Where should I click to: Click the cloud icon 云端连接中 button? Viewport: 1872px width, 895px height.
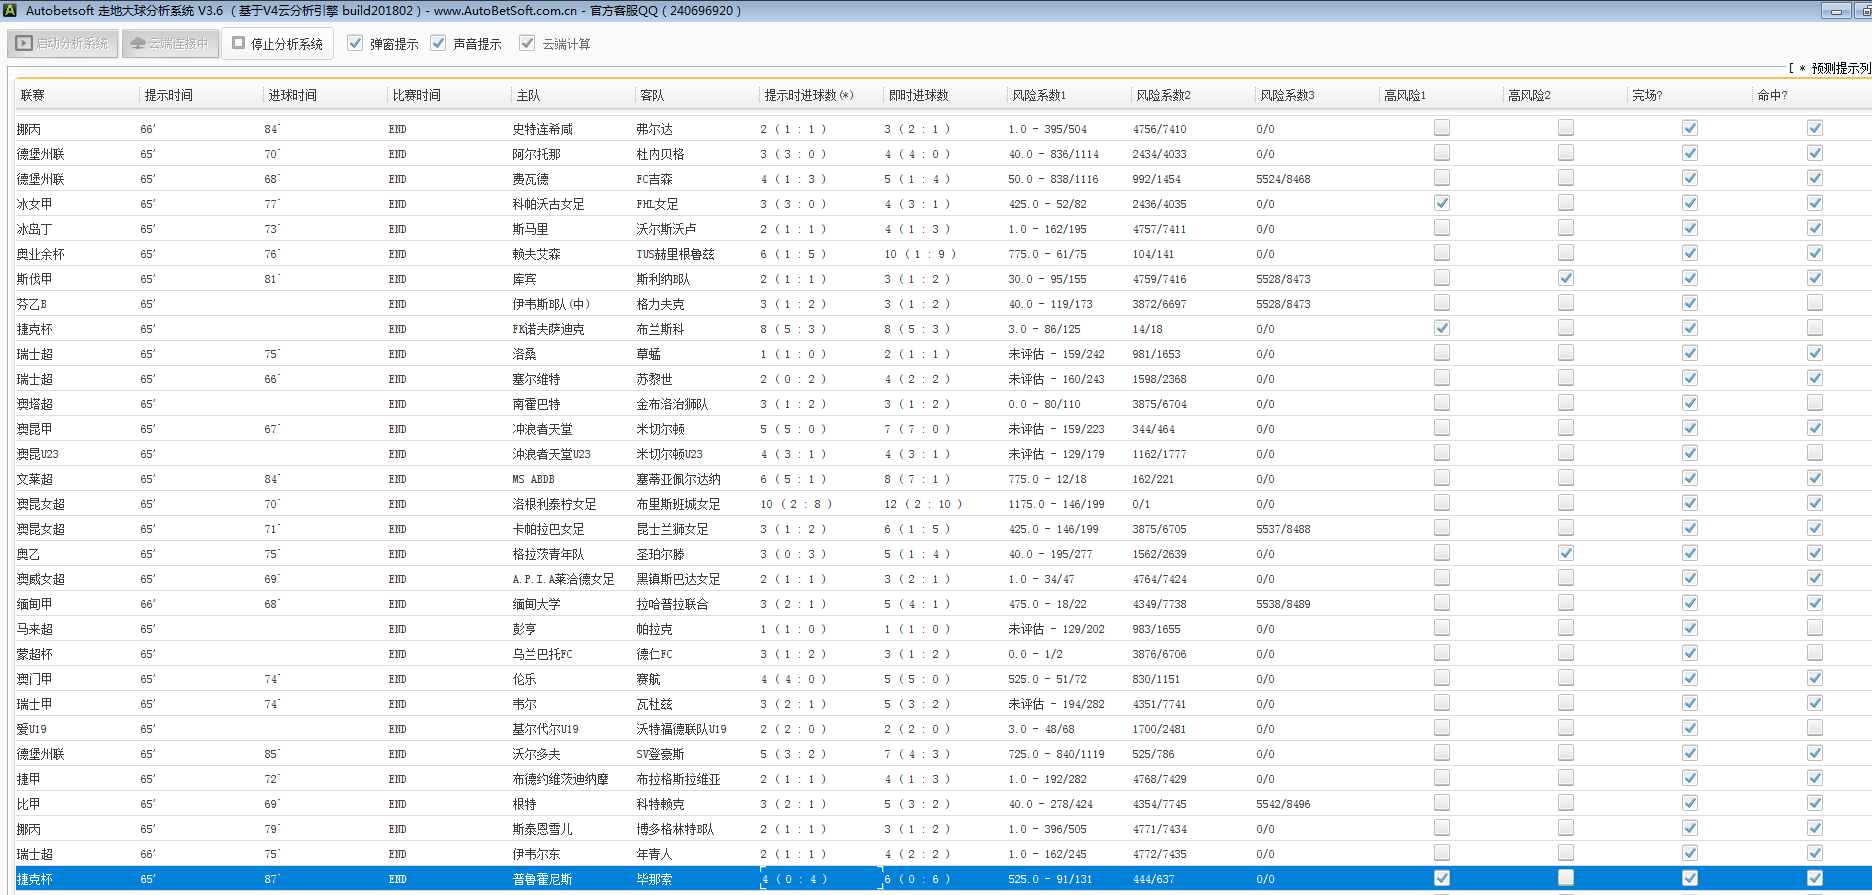[x=170, y=44]
